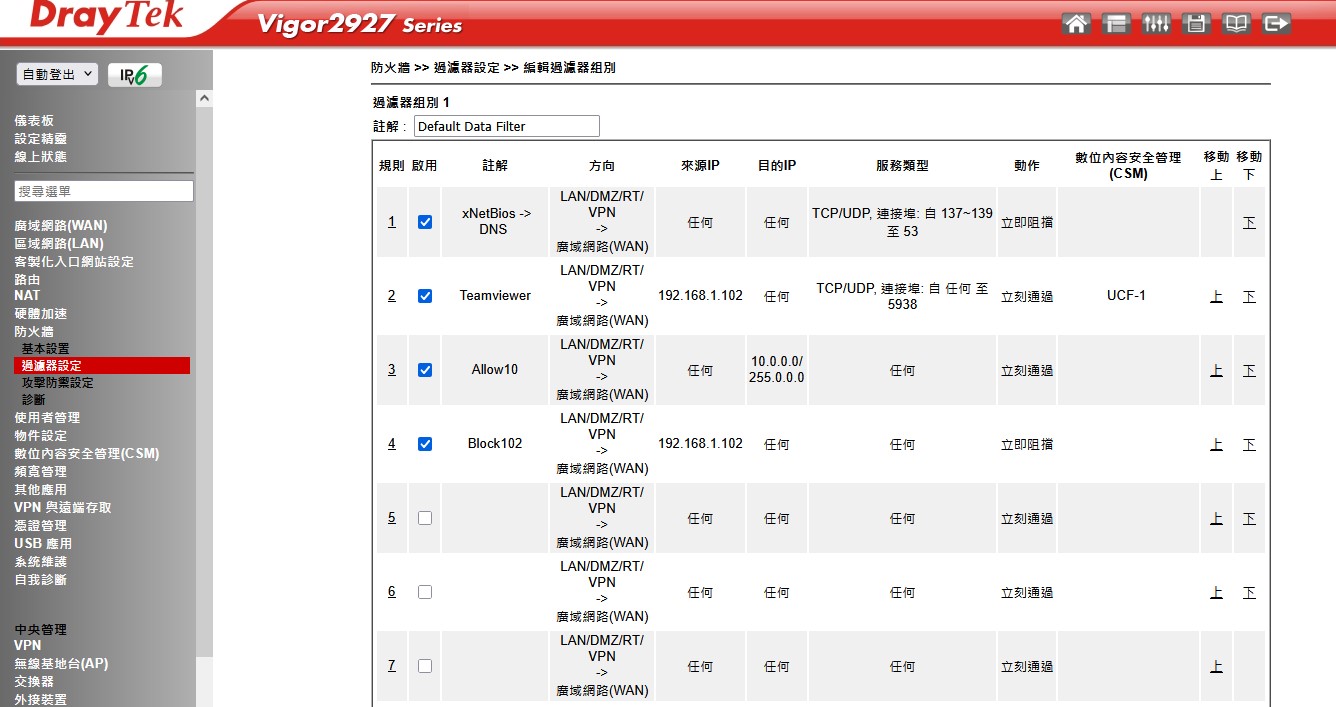Click the sidebar scrollbar up arrow
The height and width of the screenshot is (707, 1336).
coord(204,99)
